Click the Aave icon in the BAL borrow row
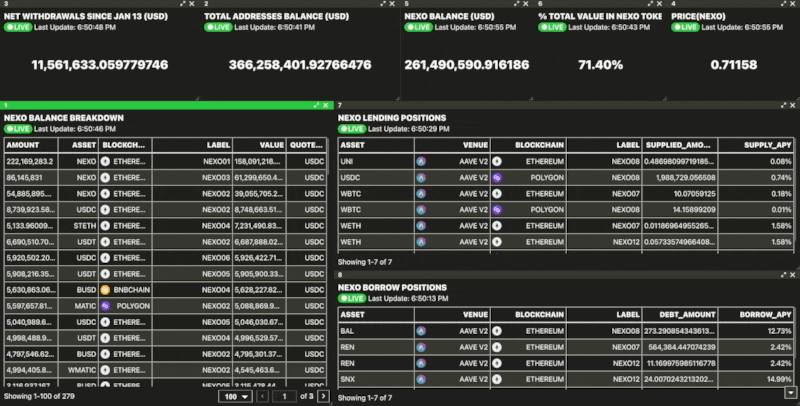The width and height of the screenshot is (800, 406). click(x=421, y=331)
